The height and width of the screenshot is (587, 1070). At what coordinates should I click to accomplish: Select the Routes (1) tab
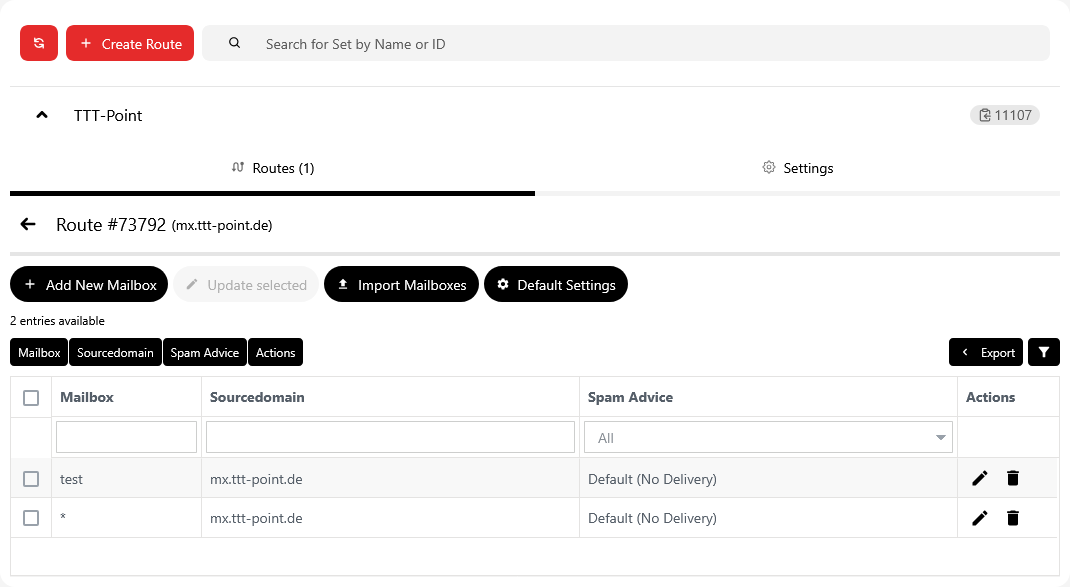click(272, 168)
